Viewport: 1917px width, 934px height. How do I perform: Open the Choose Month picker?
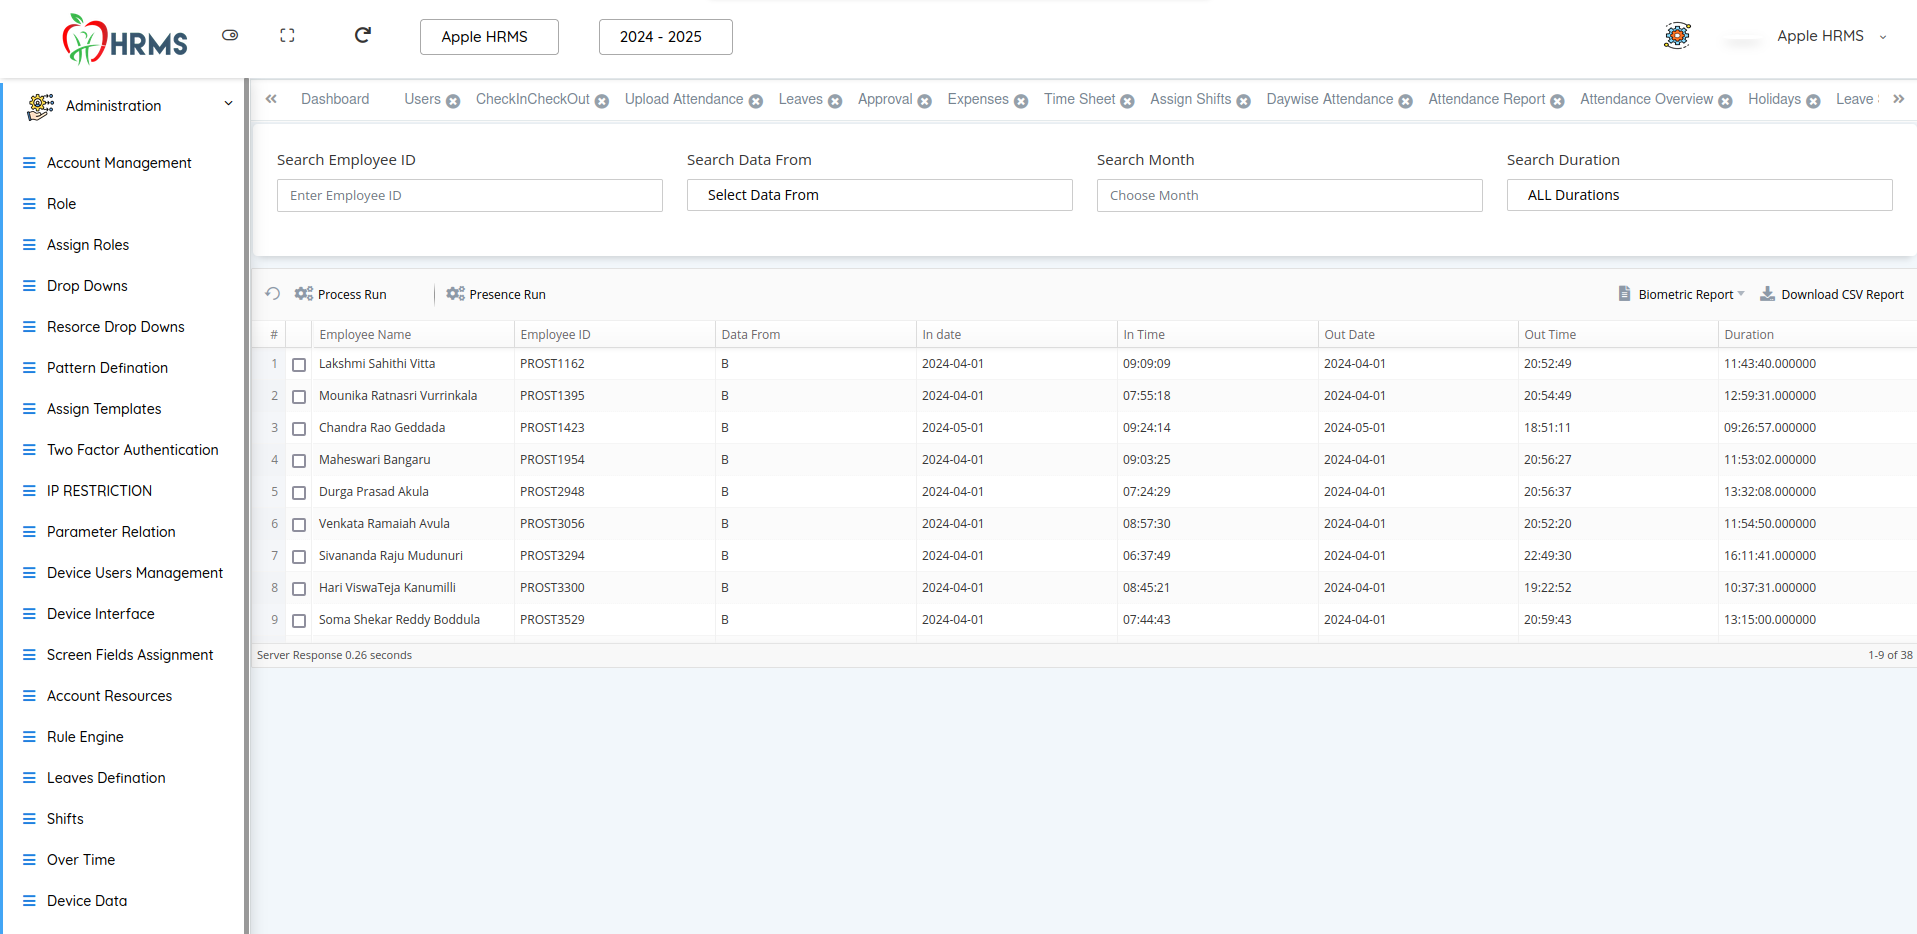click(1290, 195)
